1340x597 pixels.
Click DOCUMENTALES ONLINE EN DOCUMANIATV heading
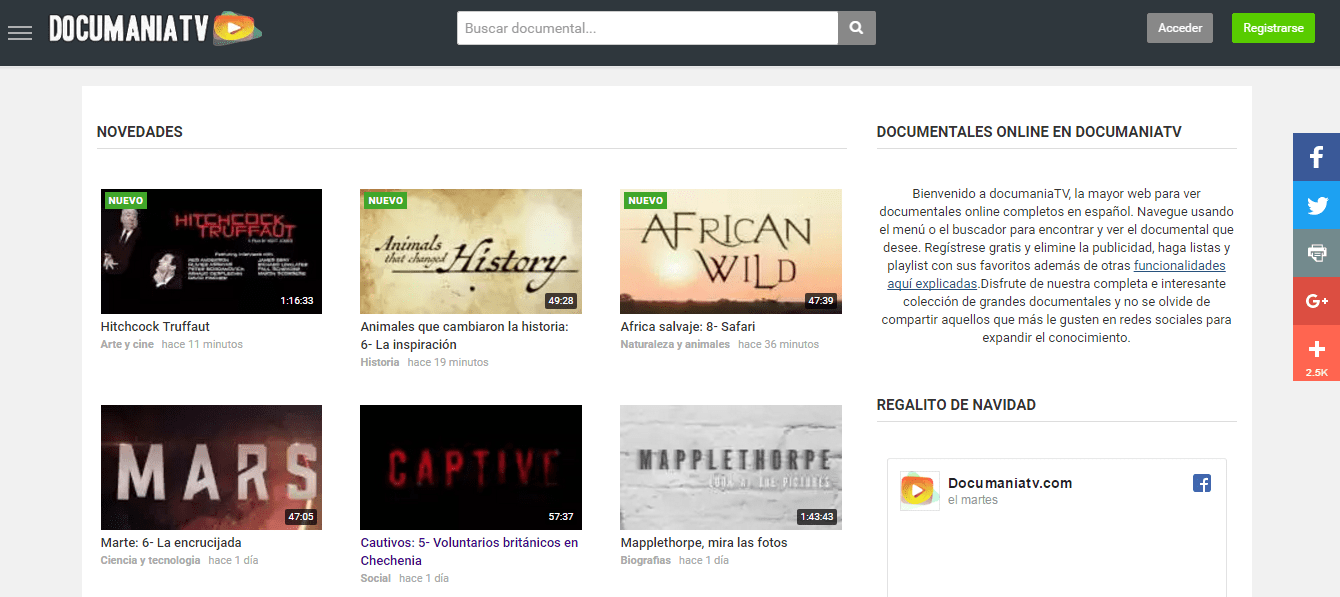pos(1029,132)
